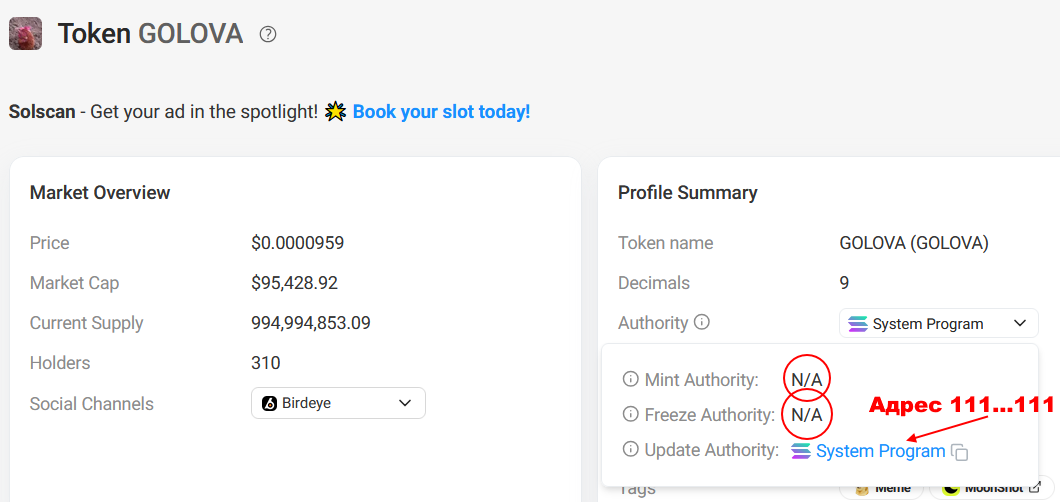Image resolution: width=1060 pixels, height=502 pixels.
Task: Click the info icon next to Authority
Action: [702, 322]
